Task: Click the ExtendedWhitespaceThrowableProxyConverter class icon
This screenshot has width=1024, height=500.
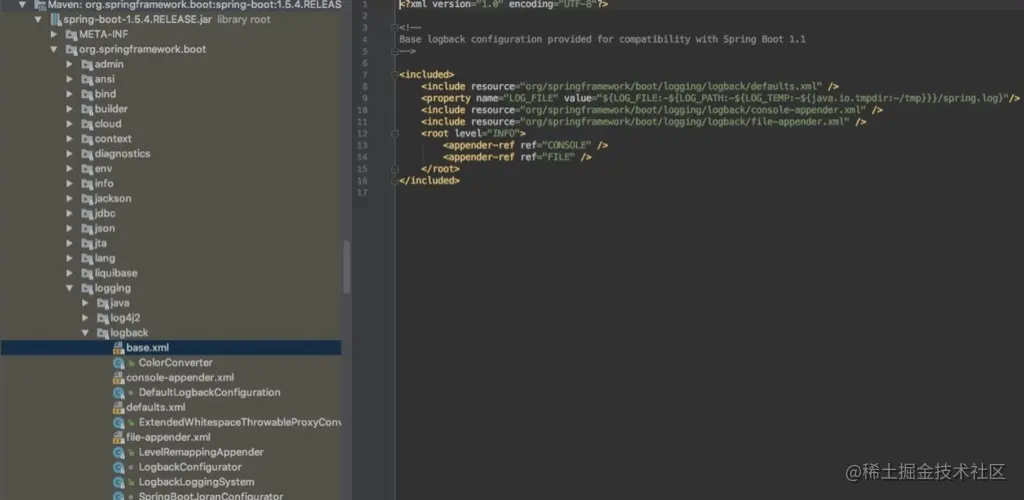Action: [x=118, y=422]
